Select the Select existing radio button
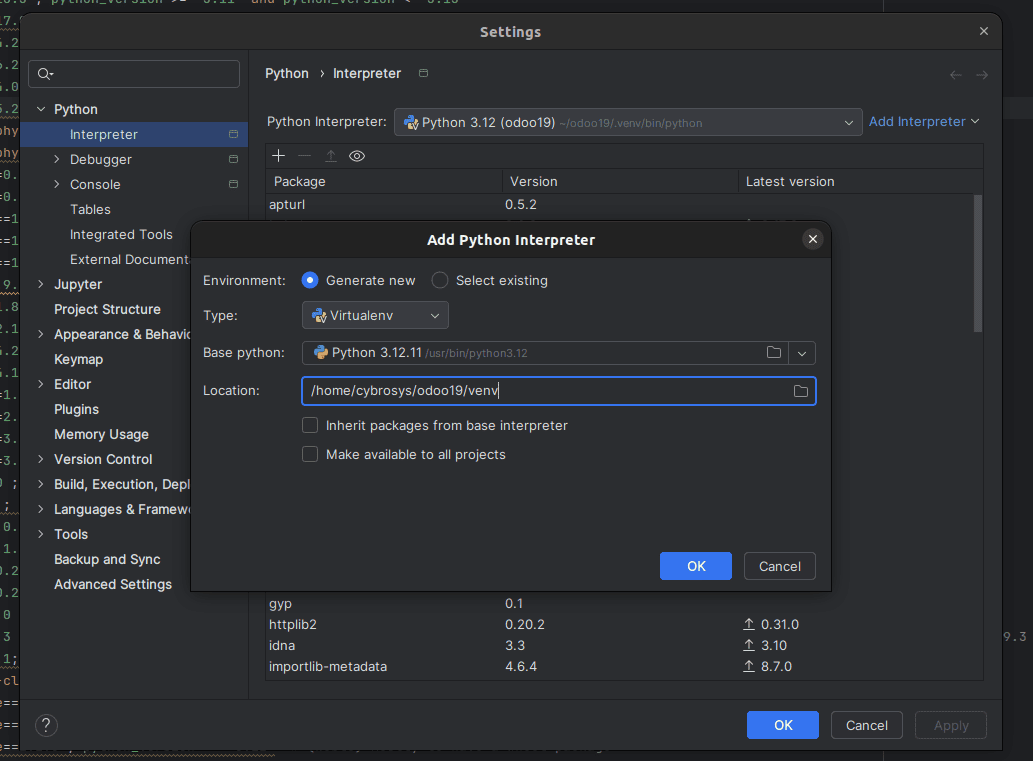1033x761 pixels. [x=439, y=281]
